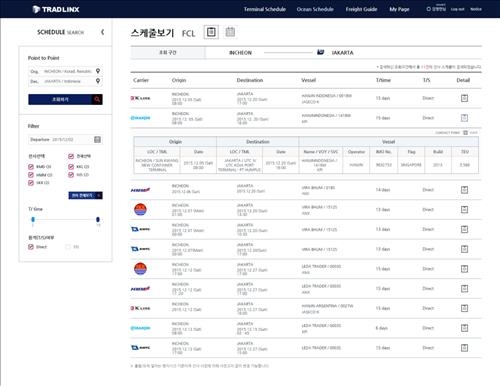
Task: Switch to the calendar view icon
Action: (x=230, y=32)
